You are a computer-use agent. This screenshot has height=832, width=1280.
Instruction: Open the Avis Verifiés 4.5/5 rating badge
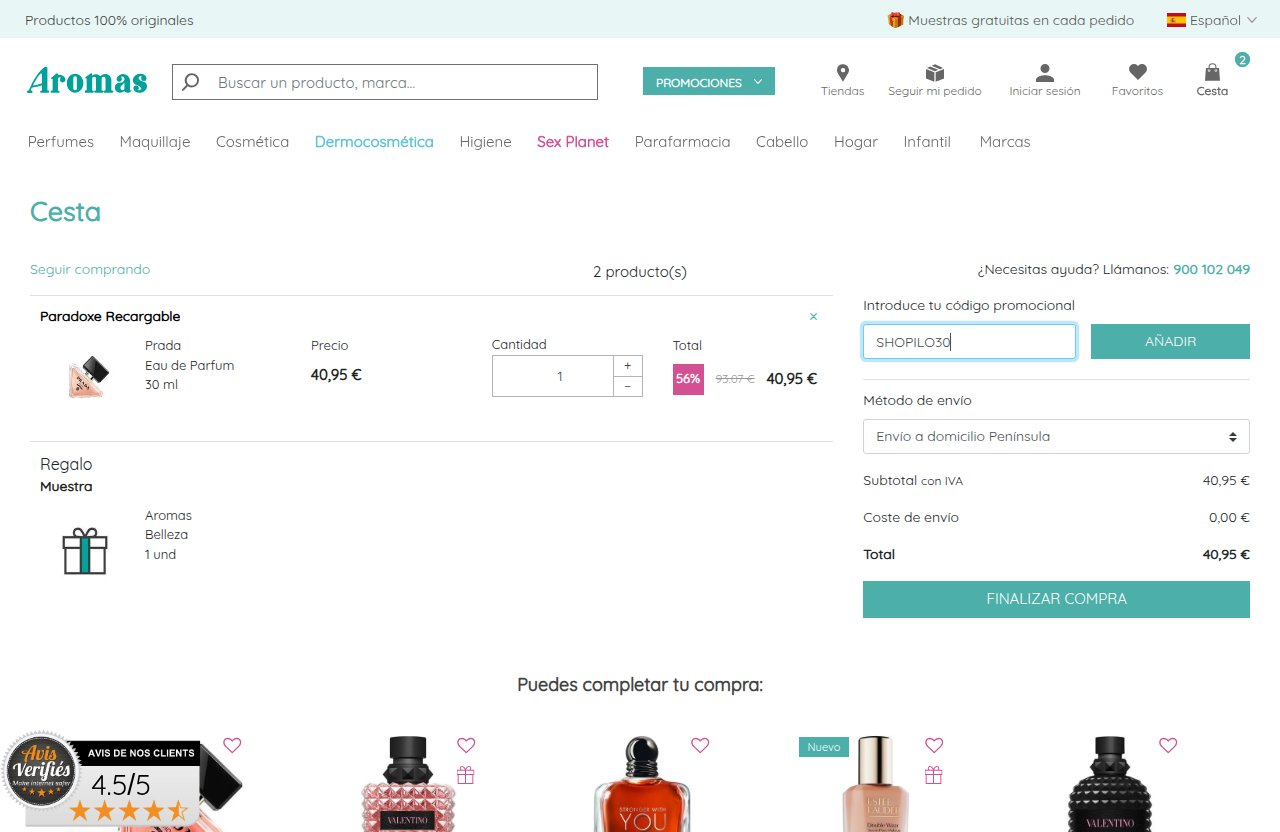(x=100, y=779)
